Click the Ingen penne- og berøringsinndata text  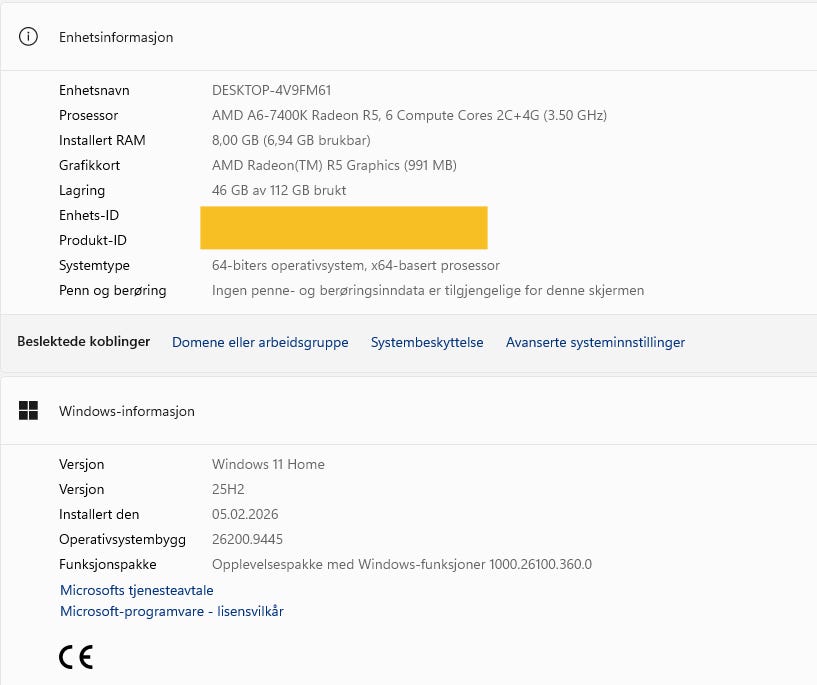tap(428, 290)
